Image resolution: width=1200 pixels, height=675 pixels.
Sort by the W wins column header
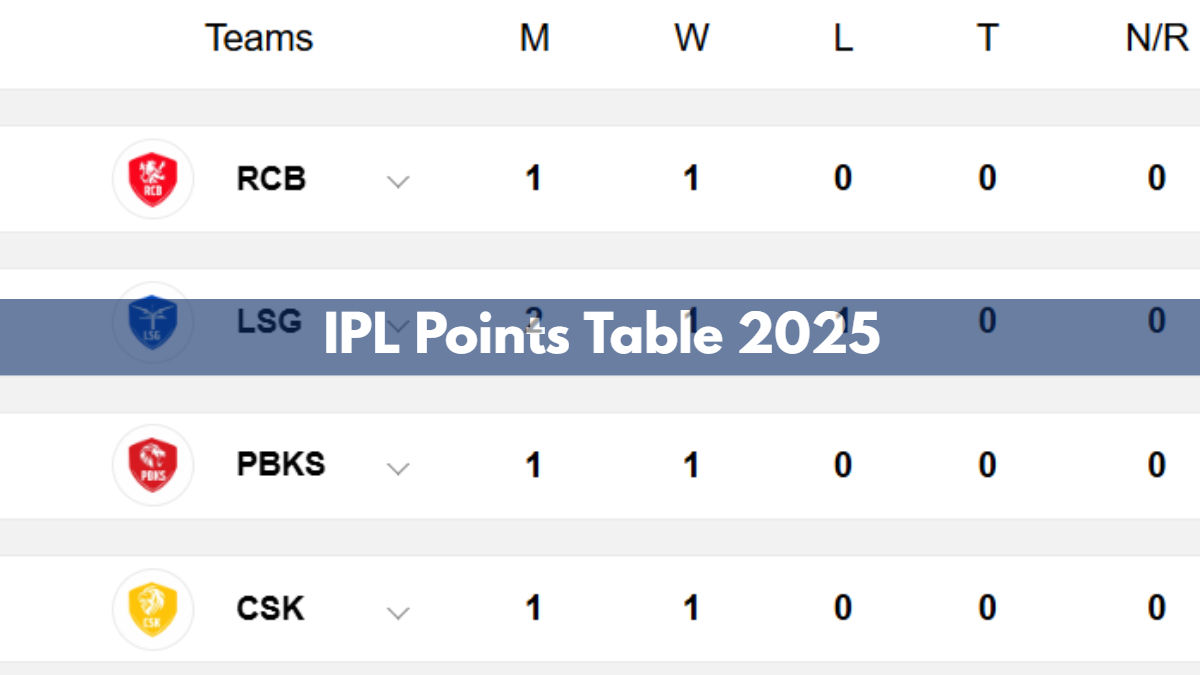pyautogui.click(x=691, y=38)
